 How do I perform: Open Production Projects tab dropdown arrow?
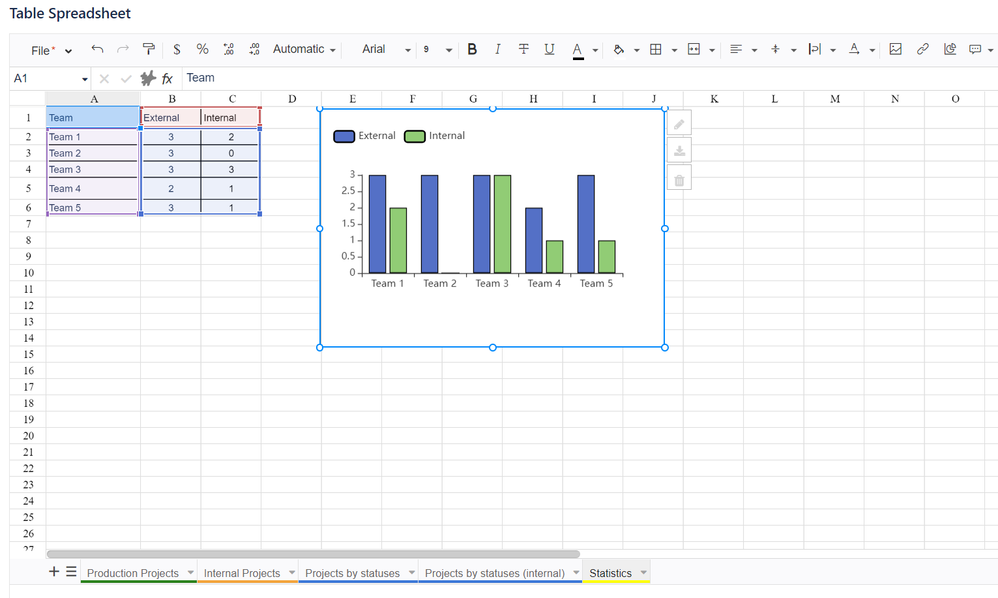click(x=190, y=573)
